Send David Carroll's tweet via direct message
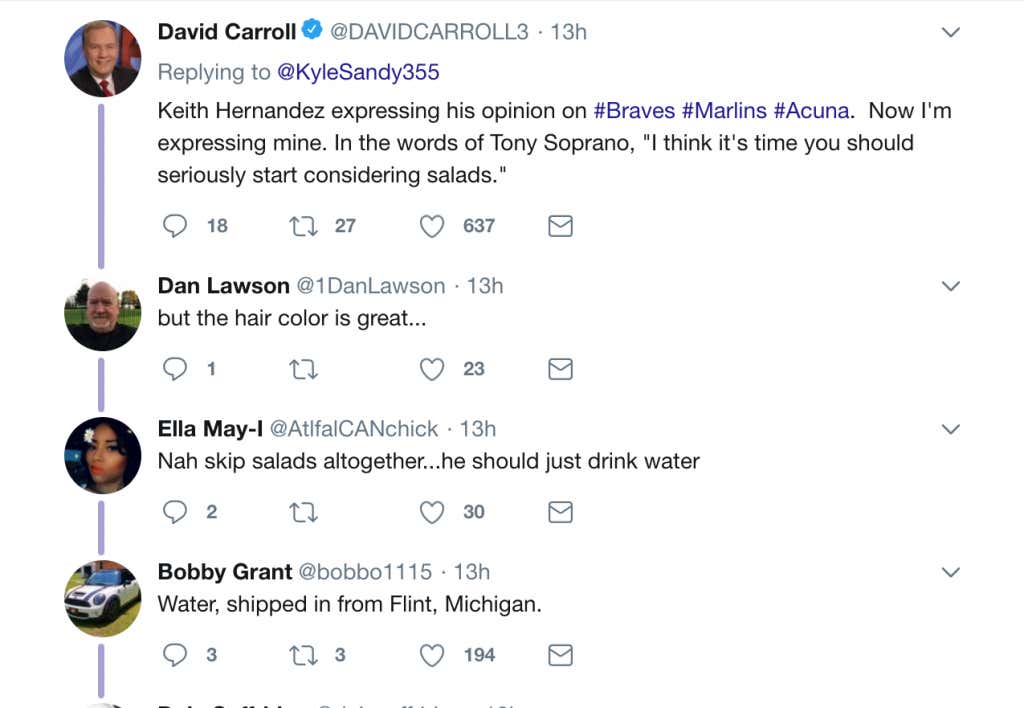This screenshot has width=1024, height=708. click(560, 226)
